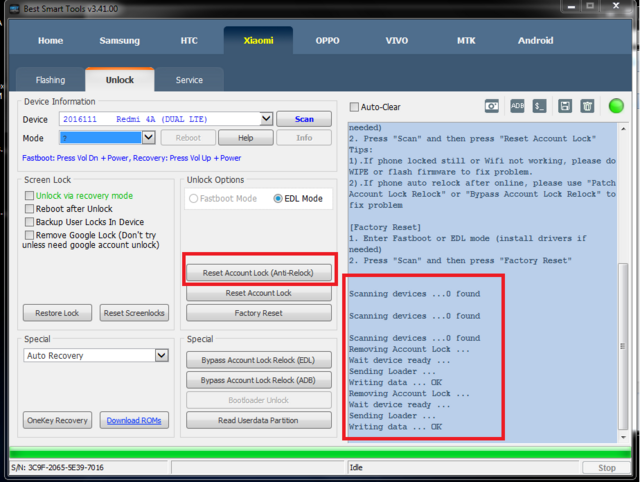This screenshot has width=640, height=482.
Task: Save the log with floppy icon
Action: 565,107
